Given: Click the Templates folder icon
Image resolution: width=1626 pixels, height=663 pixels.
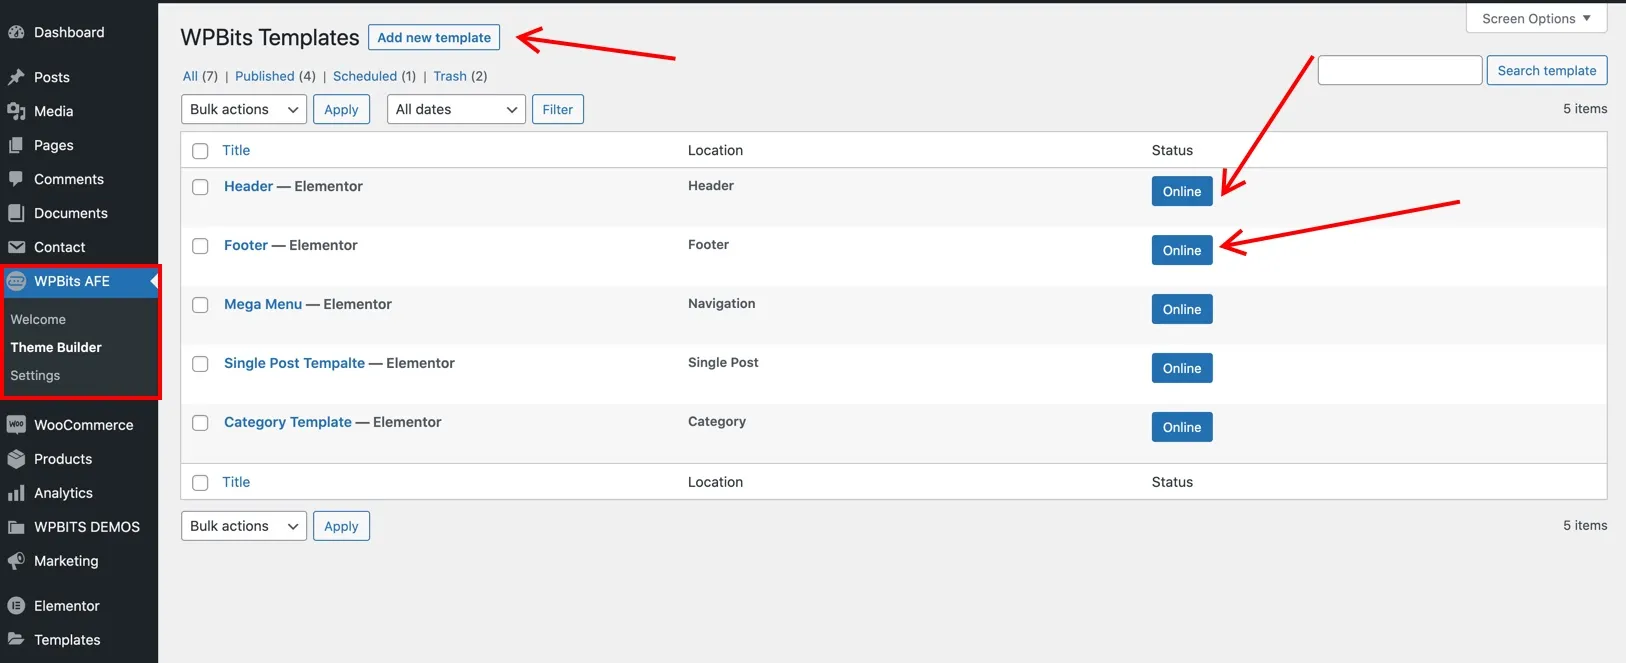Looking at the screenshot, I should [16, 640].
